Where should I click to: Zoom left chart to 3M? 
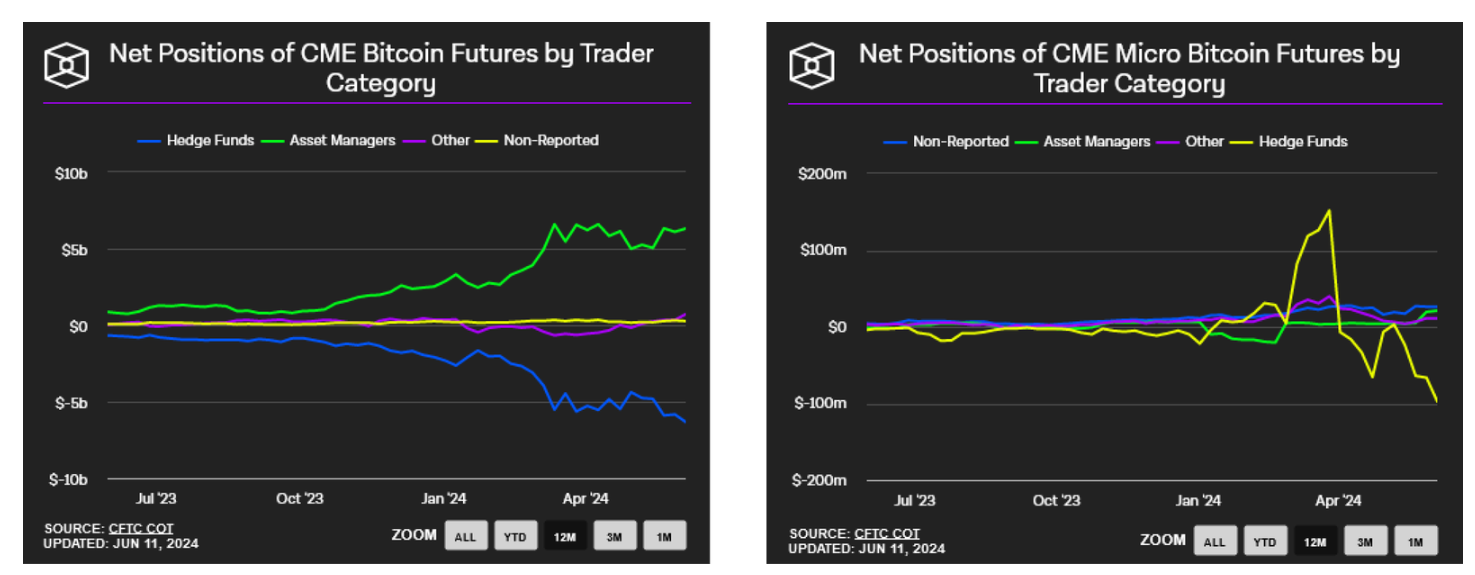(x=615, y=536)
